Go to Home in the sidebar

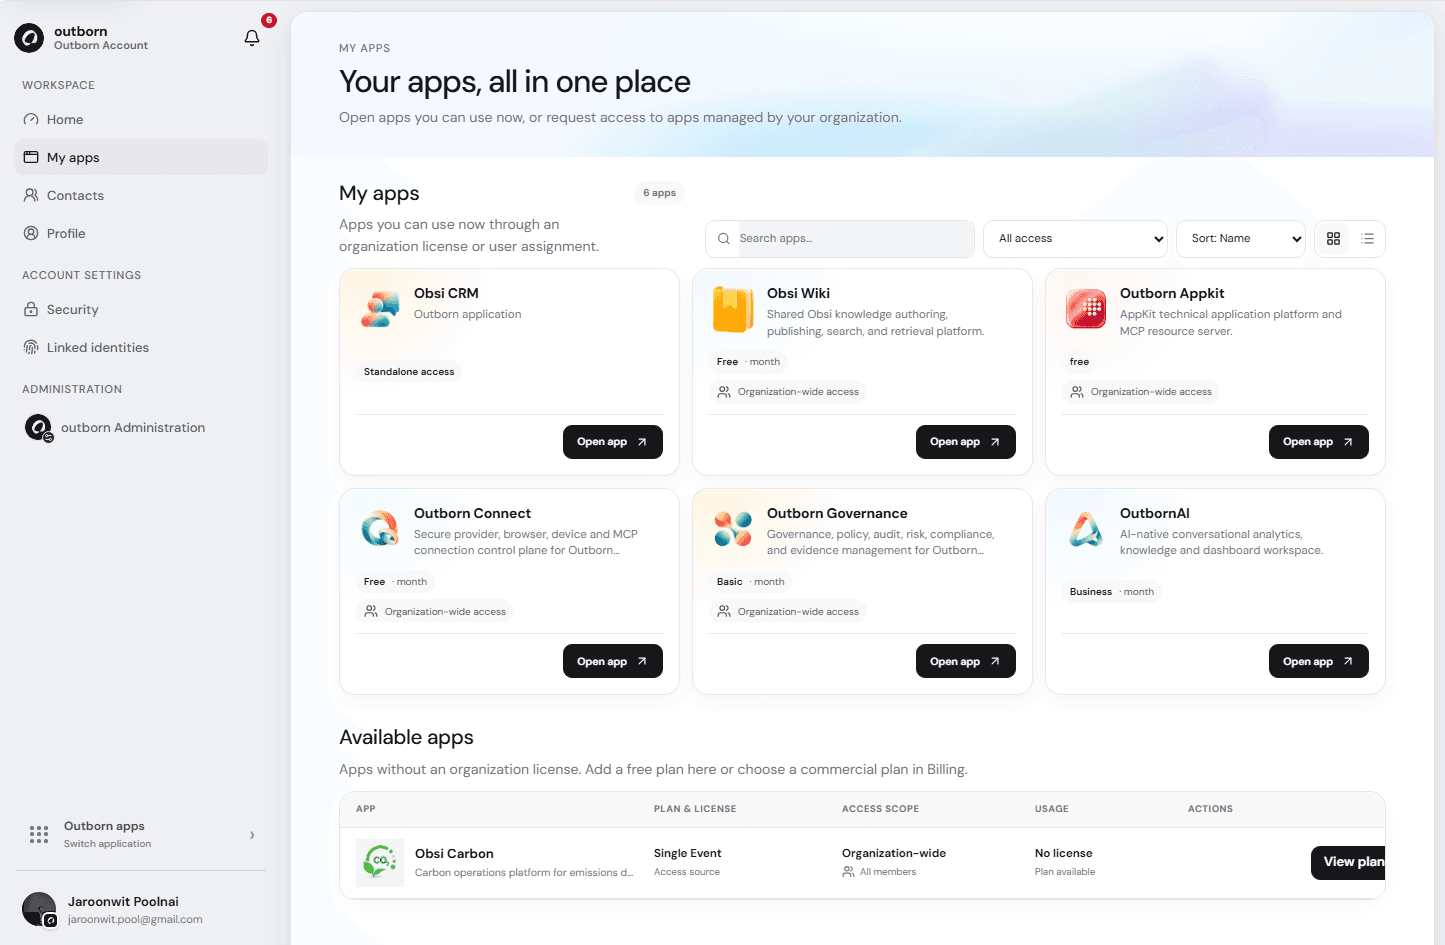[x=141, y=119]
